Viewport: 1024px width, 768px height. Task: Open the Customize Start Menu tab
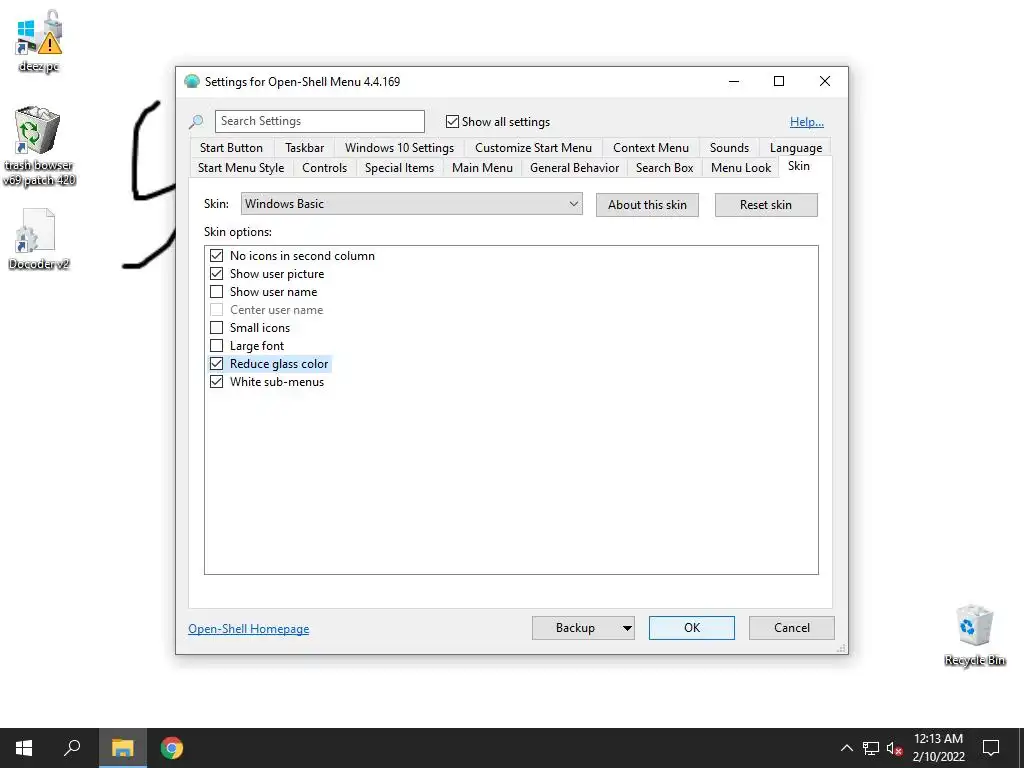[x=533, y=148]
